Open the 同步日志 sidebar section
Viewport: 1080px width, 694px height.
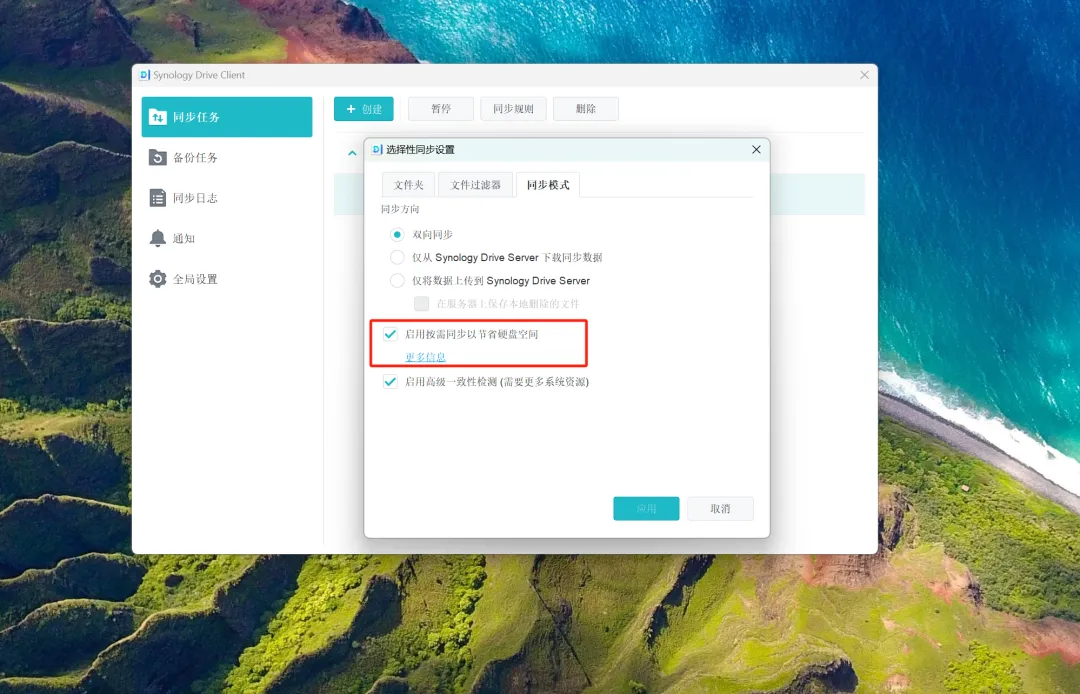point(227,198)
